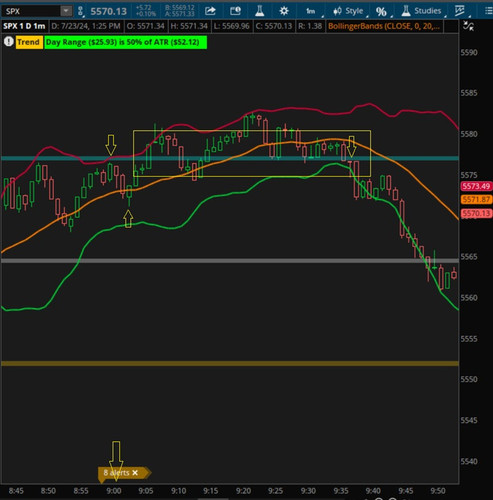Viewport: 493px width, 500px height.
Task: Click the 9:50 time axis label
Action: (x=438, y=491)
